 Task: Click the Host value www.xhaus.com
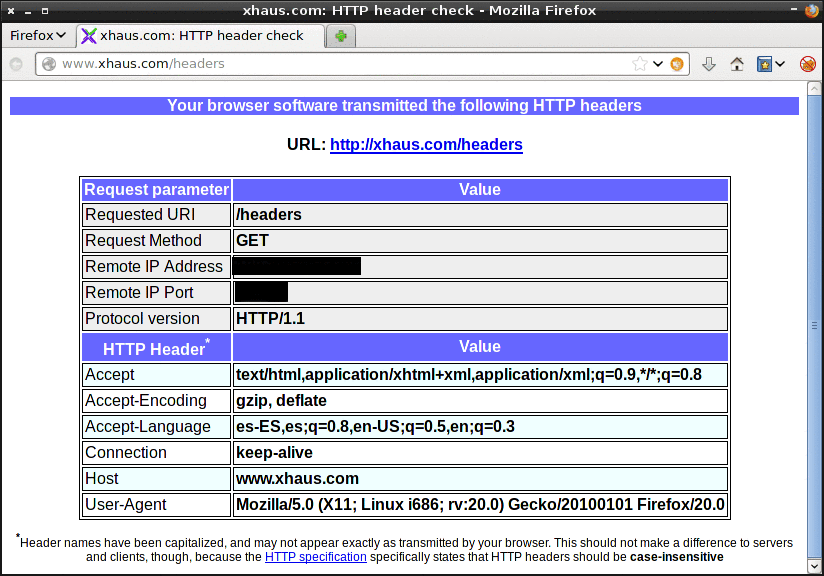pos(297,479)
